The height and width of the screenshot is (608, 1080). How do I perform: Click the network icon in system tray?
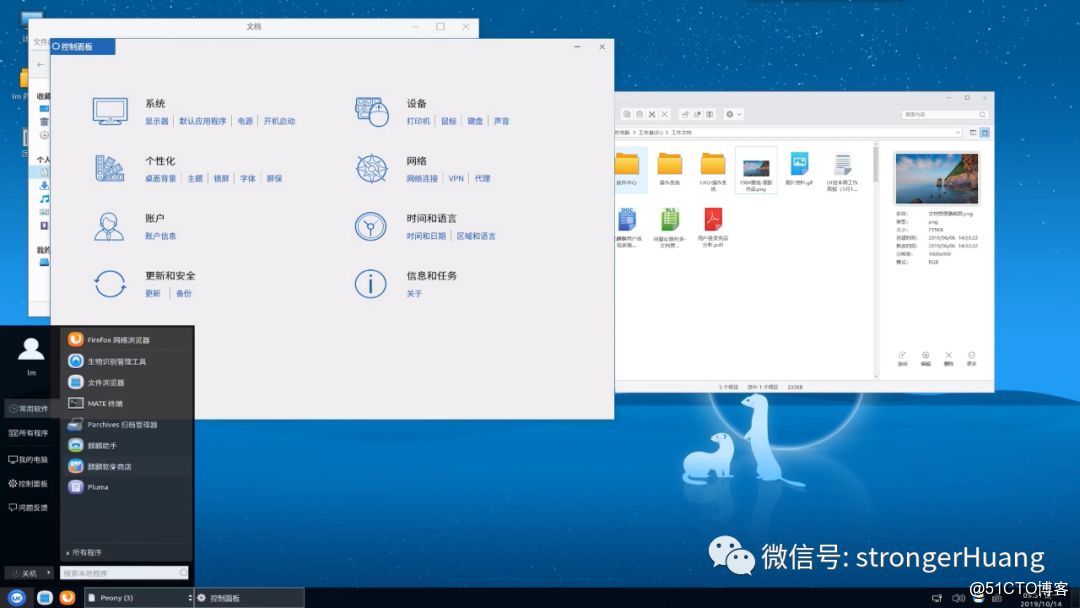[x=937, y=598]
